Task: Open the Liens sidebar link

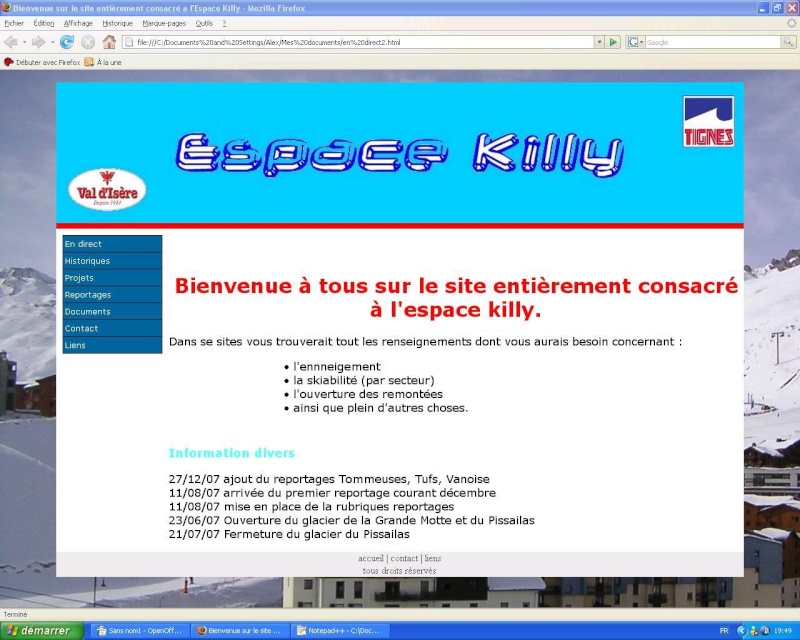Action: coord(112,345)
